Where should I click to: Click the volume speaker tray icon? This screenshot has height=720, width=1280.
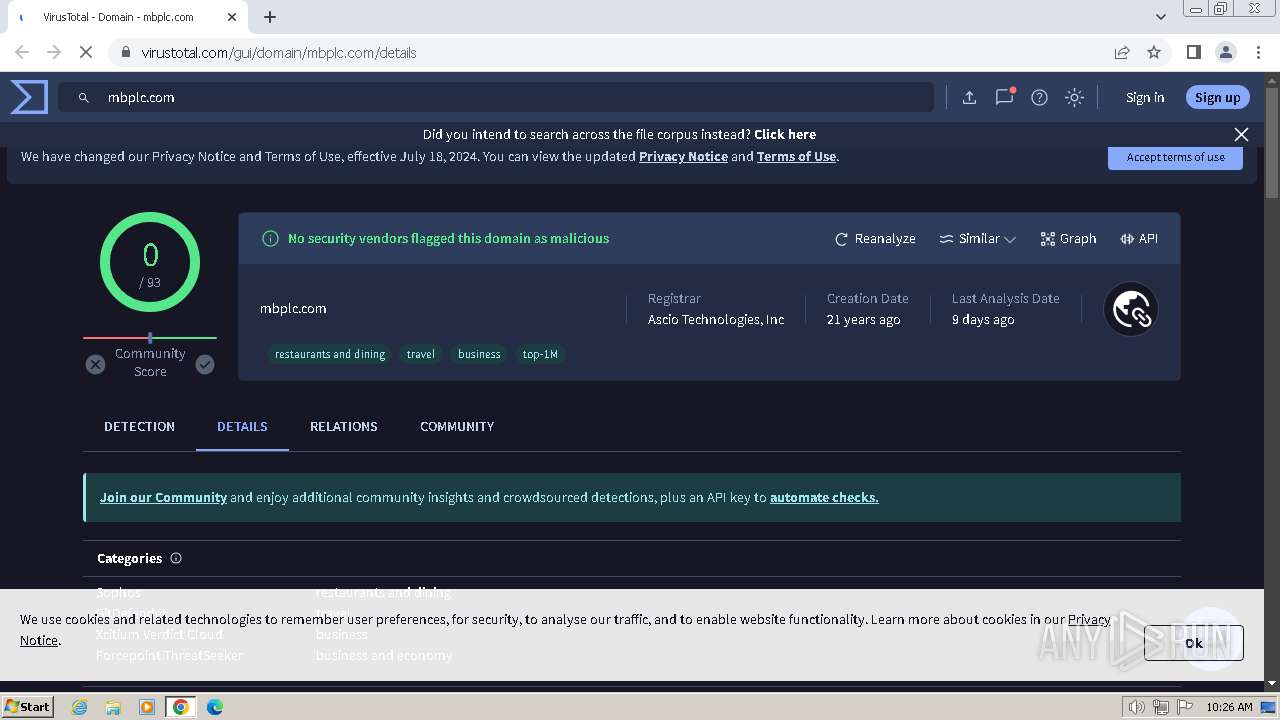point(1137,707)
